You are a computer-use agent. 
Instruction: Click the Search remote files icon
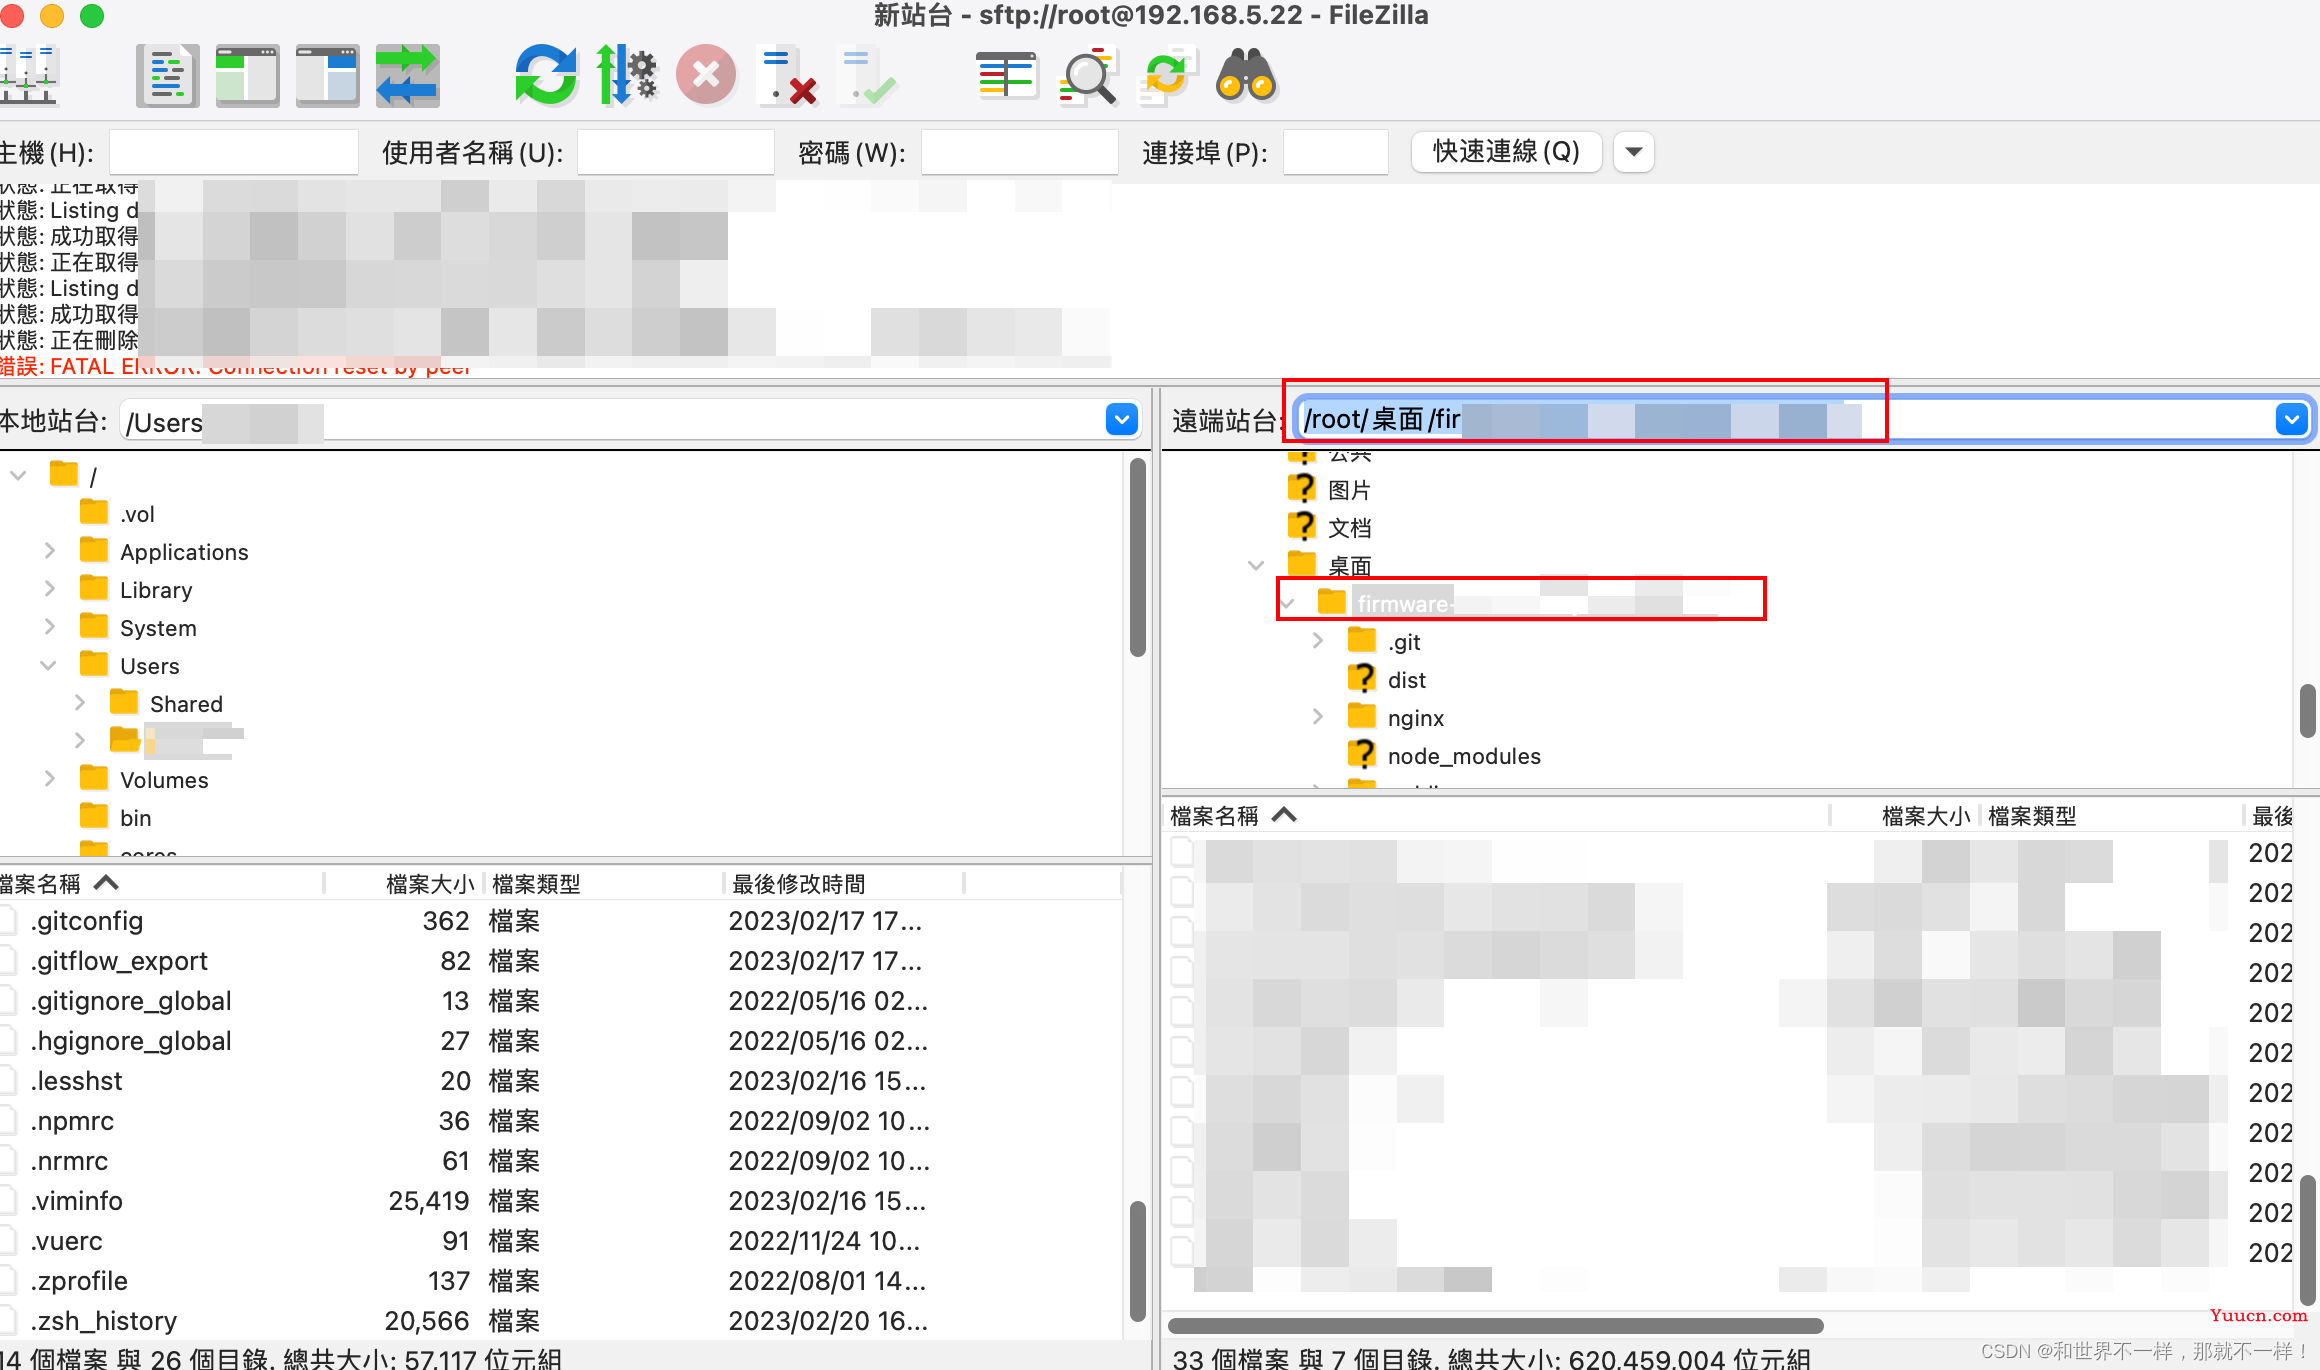[x=1249, y=75]
